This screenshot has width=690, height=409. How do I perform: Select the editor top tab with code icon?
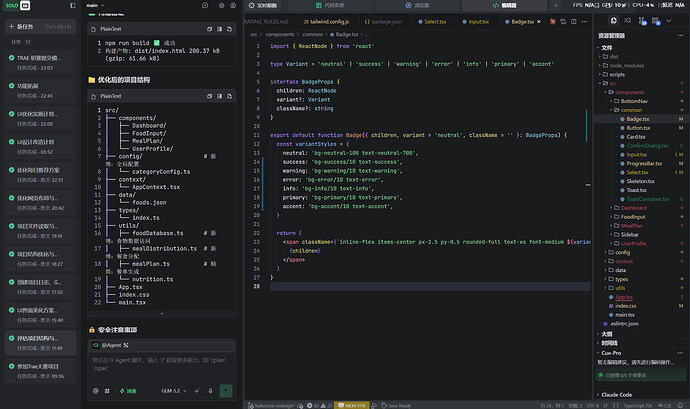pyautogui.click(x=504, y=5)
